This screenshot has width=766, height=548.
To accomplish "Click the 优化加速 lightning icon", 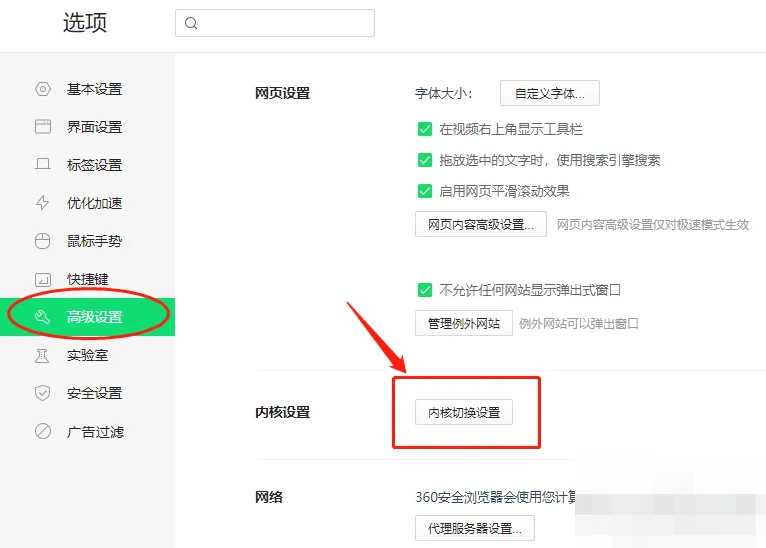I will click(x=43, y=203).
